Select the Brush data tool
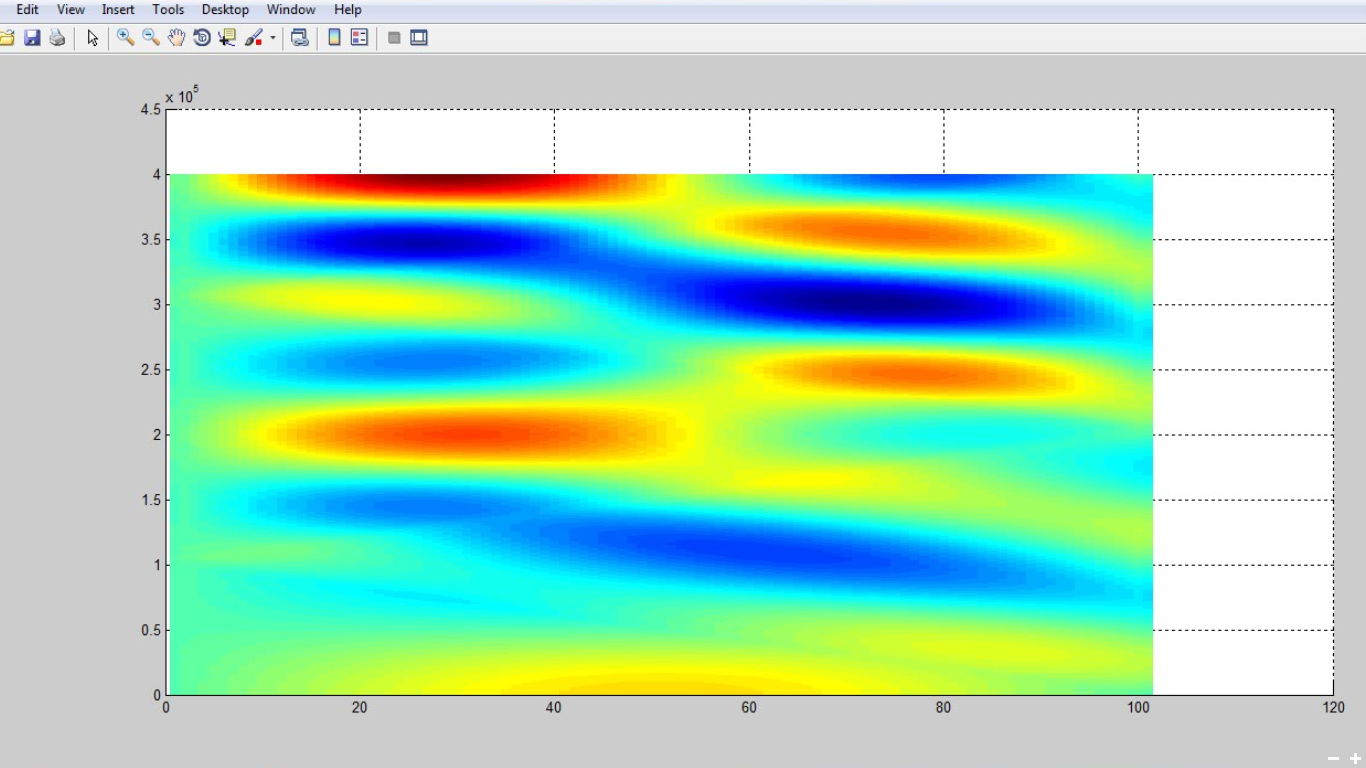Screen dimensions: 1366x768 coord(254,38)
